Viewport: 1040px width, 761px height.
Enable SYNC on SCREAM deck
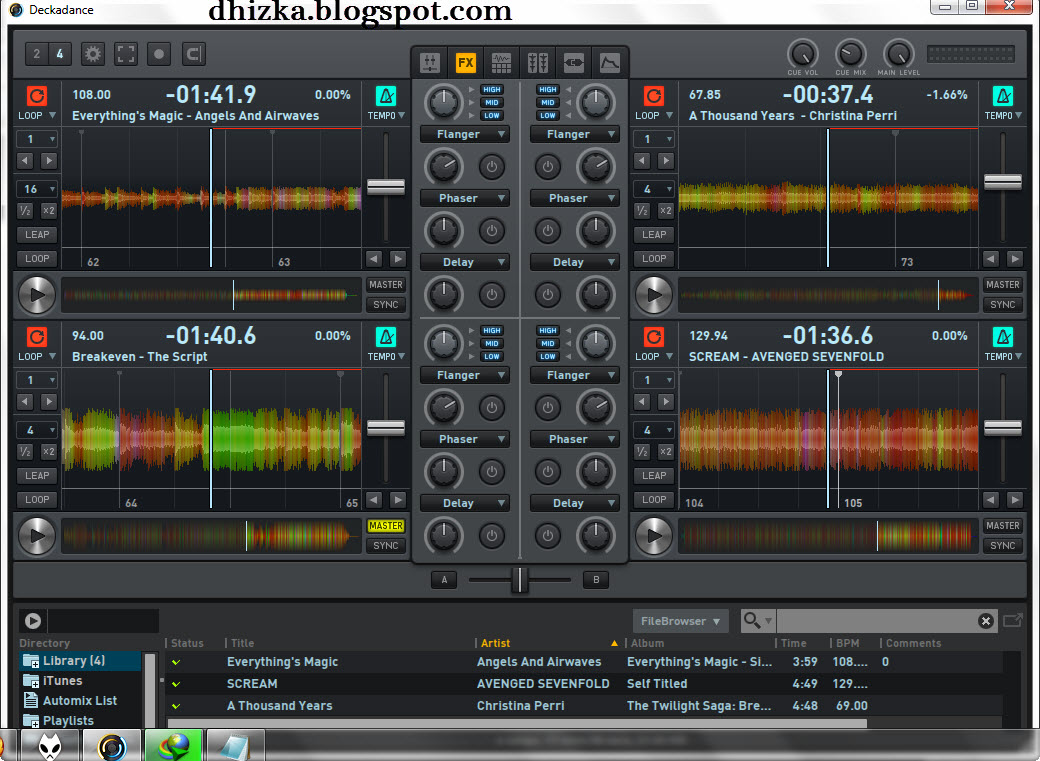click(x=1002, y=545)
